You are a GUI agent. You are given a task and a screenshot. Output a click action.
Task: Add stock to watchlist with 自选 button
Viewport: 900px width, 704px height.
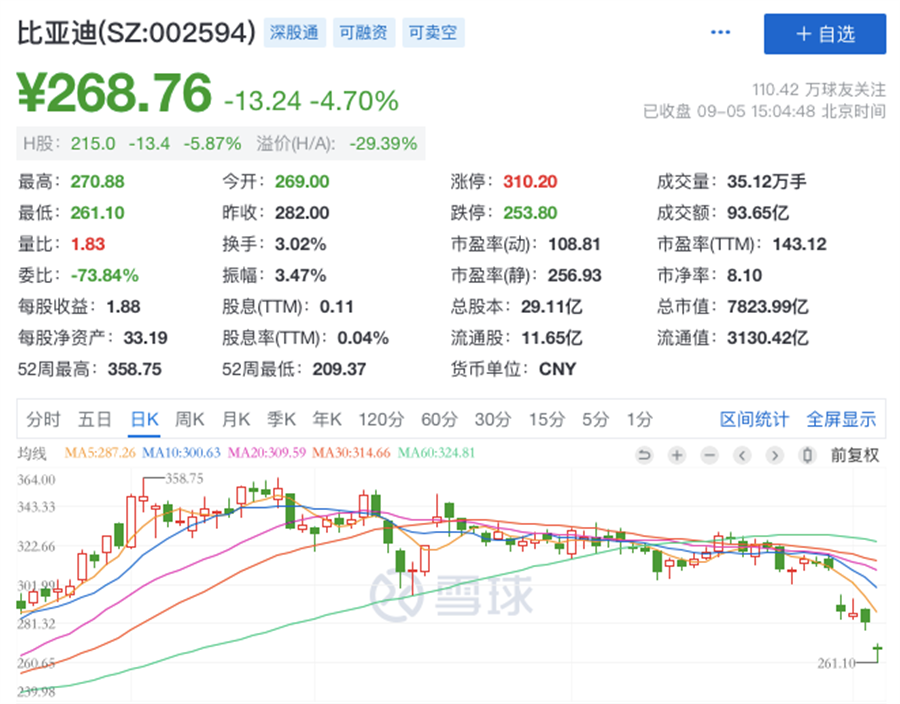tap(825, 34)
